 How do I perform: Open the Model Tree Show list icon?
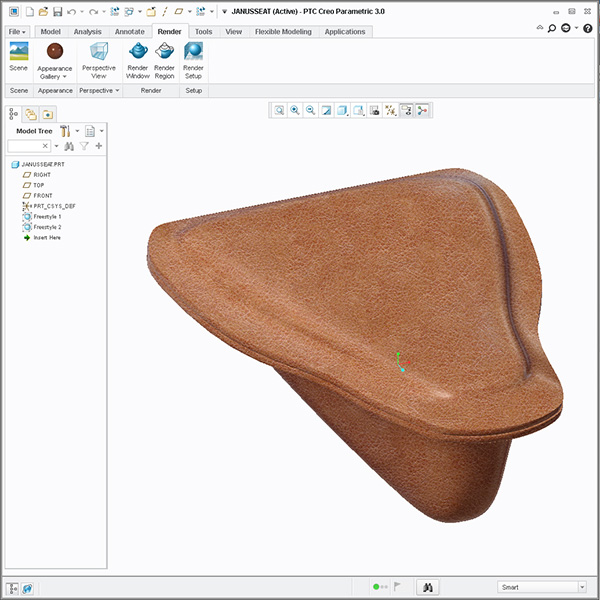pyautogui.click(x=90, y=131)
